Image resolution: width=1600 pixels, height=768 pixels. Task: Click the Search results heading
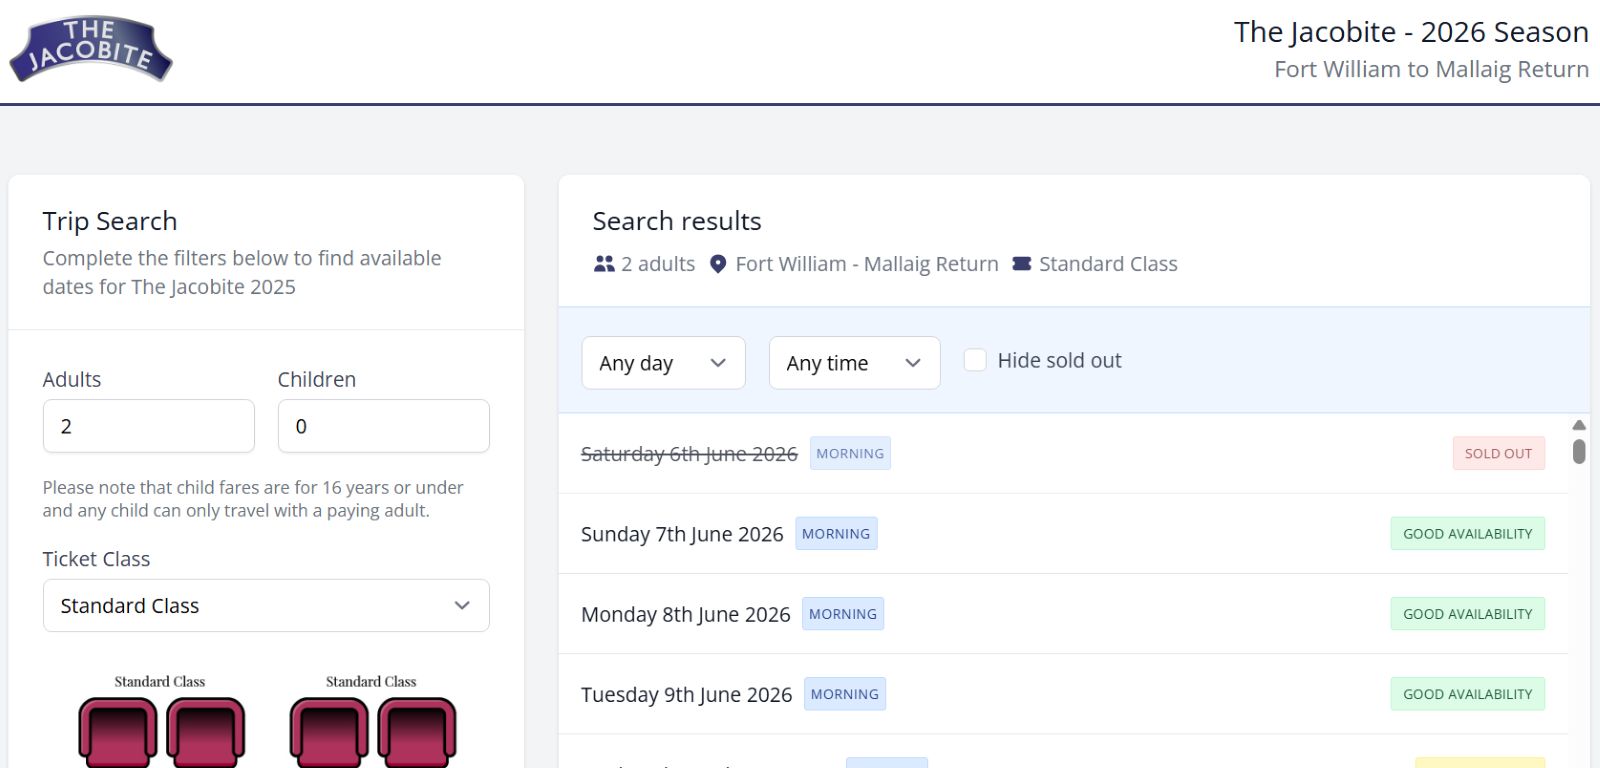pyautogui.click(x=677, y=221)
